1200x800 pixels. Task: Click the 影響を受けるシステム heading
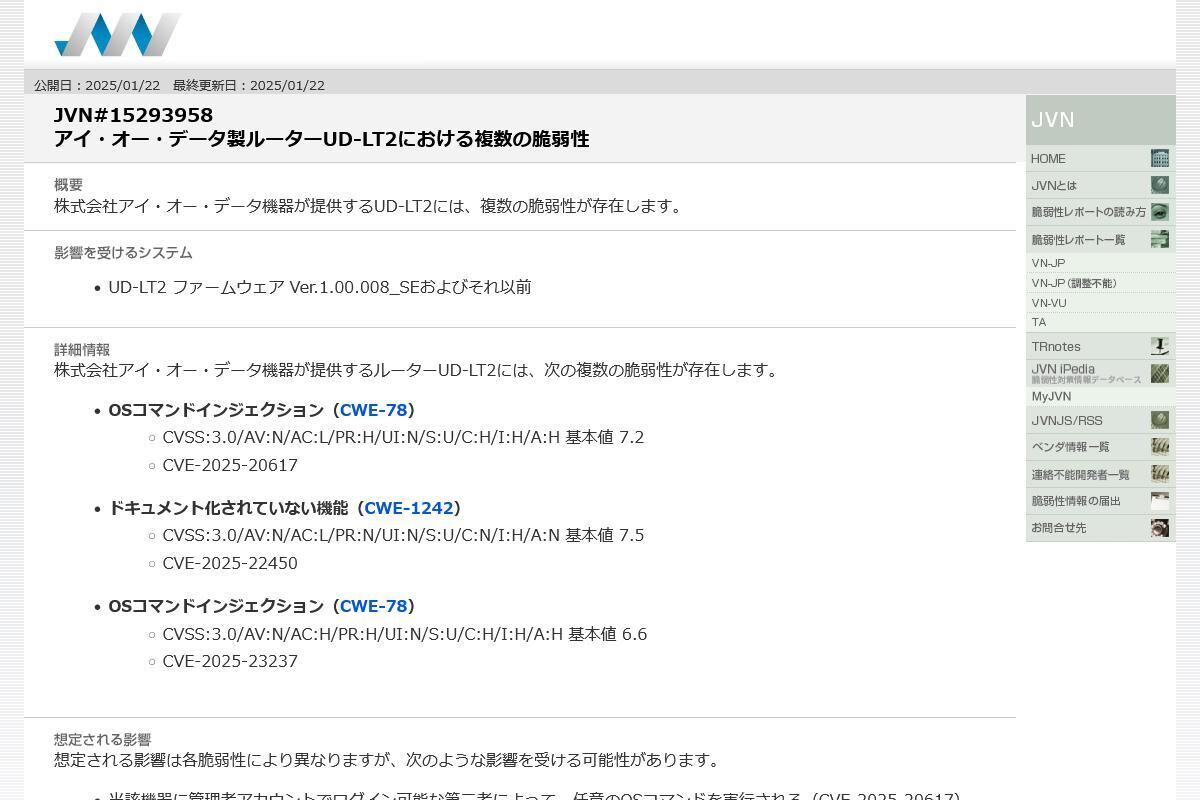tap(123, 252)
